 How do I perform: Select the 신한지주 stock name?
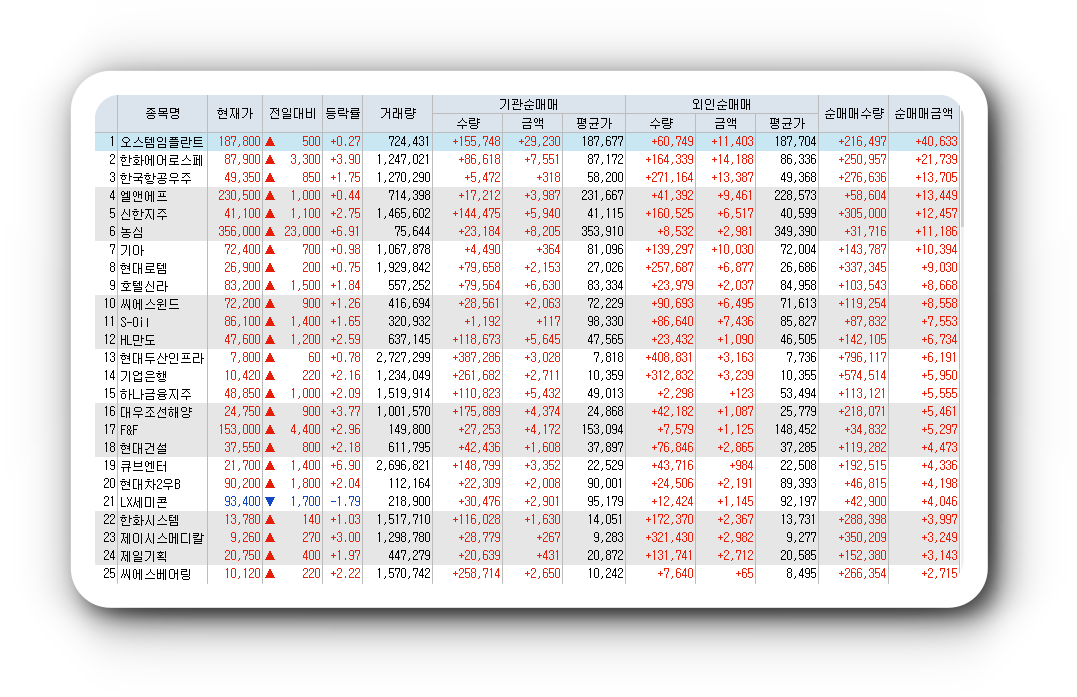(144, 214)
